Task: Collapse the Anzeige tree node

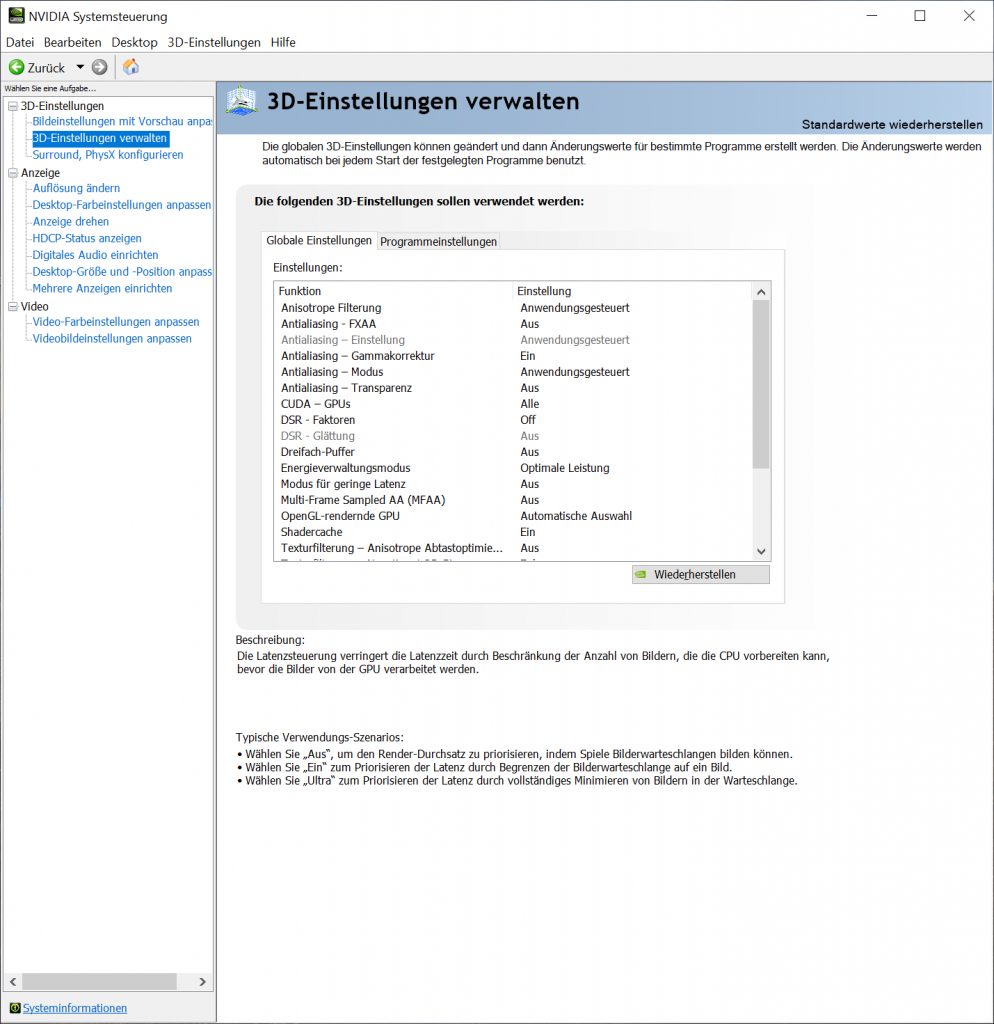Action: coord(12,173)
